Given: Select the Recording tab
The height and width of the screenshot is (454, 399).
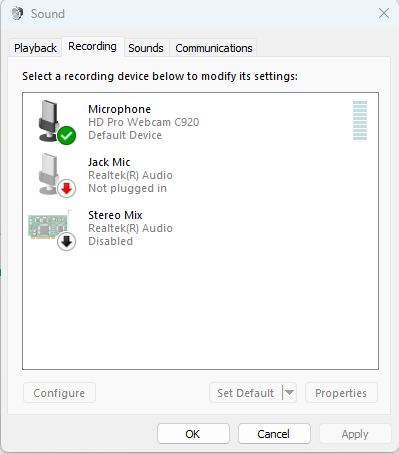Looking at the screenshot, I should [92, 46].
